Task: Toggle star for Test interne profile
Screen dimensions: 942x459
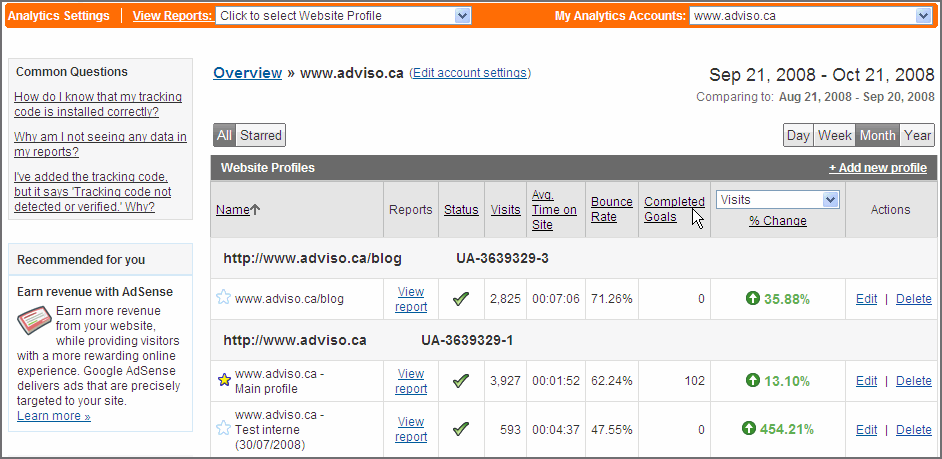Action: pyautogui.click(x=224, y=429)
